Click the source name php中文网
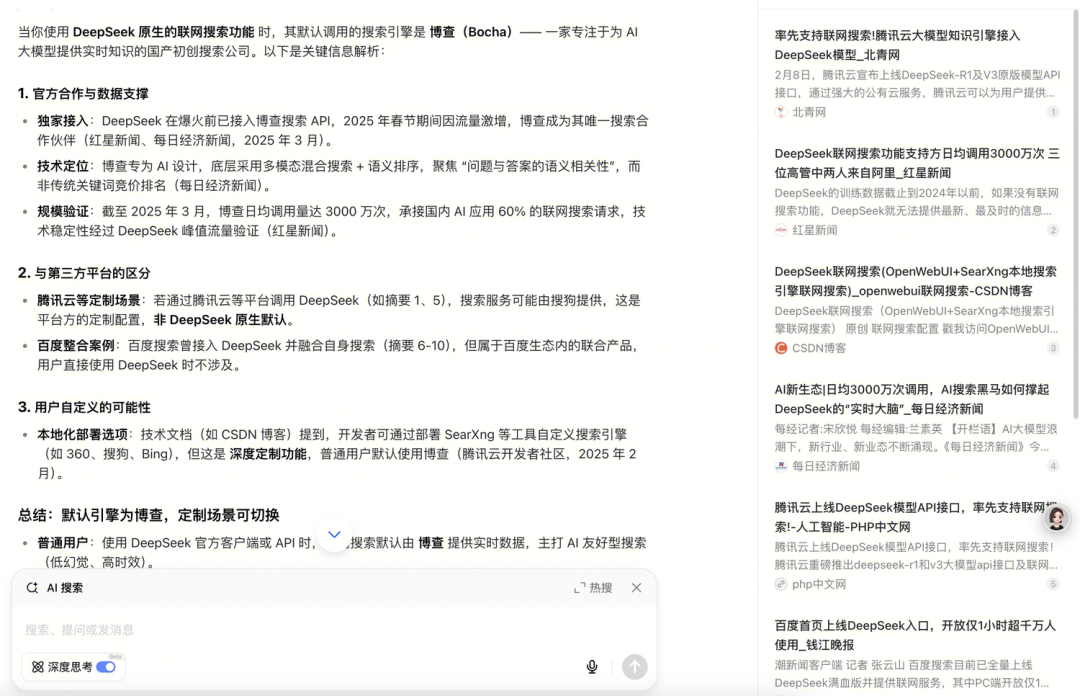Image resolution: width=1080 pixels, height=696 pixels. click(819, 584)
